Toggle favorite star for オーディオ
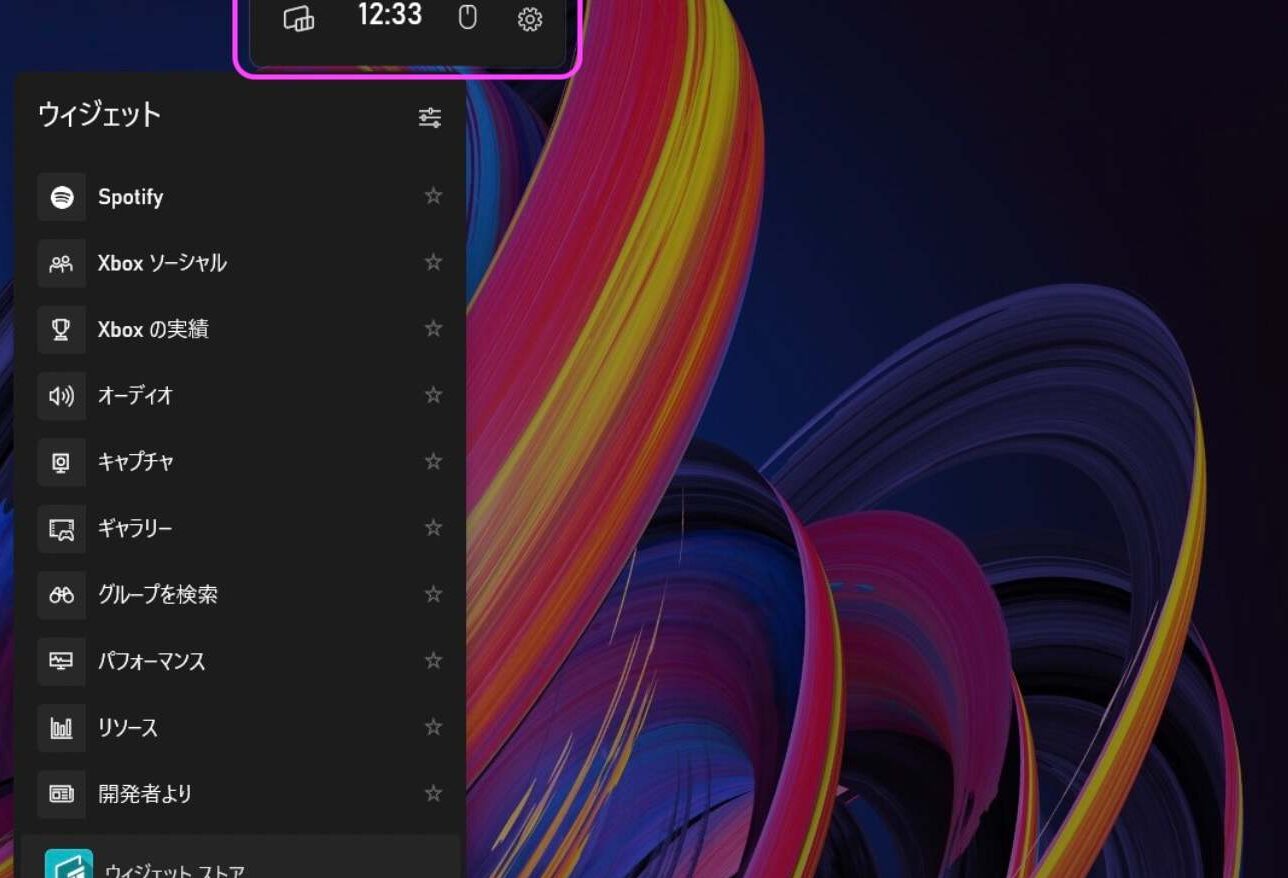Viewport: 1288px width, 878px height. click(x=433, y=395)
